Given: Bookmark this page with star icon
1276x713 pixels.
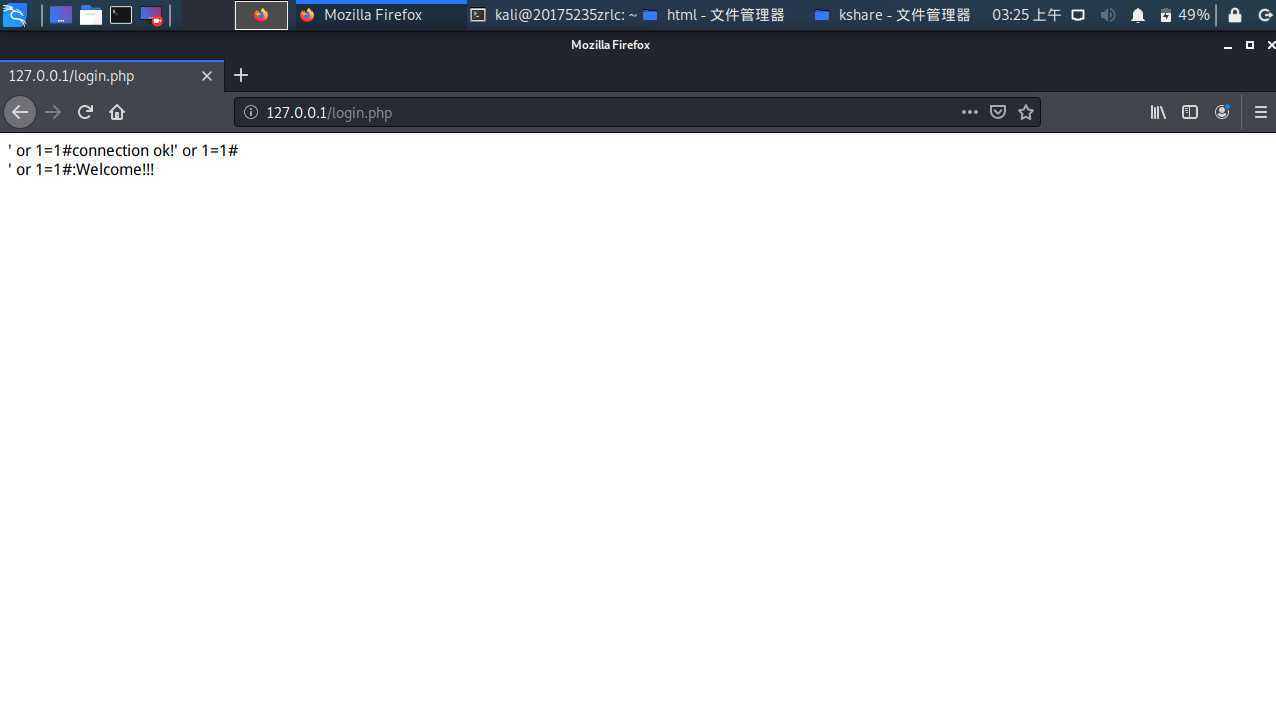Looking at the screenshot, I should point(1025,112).
